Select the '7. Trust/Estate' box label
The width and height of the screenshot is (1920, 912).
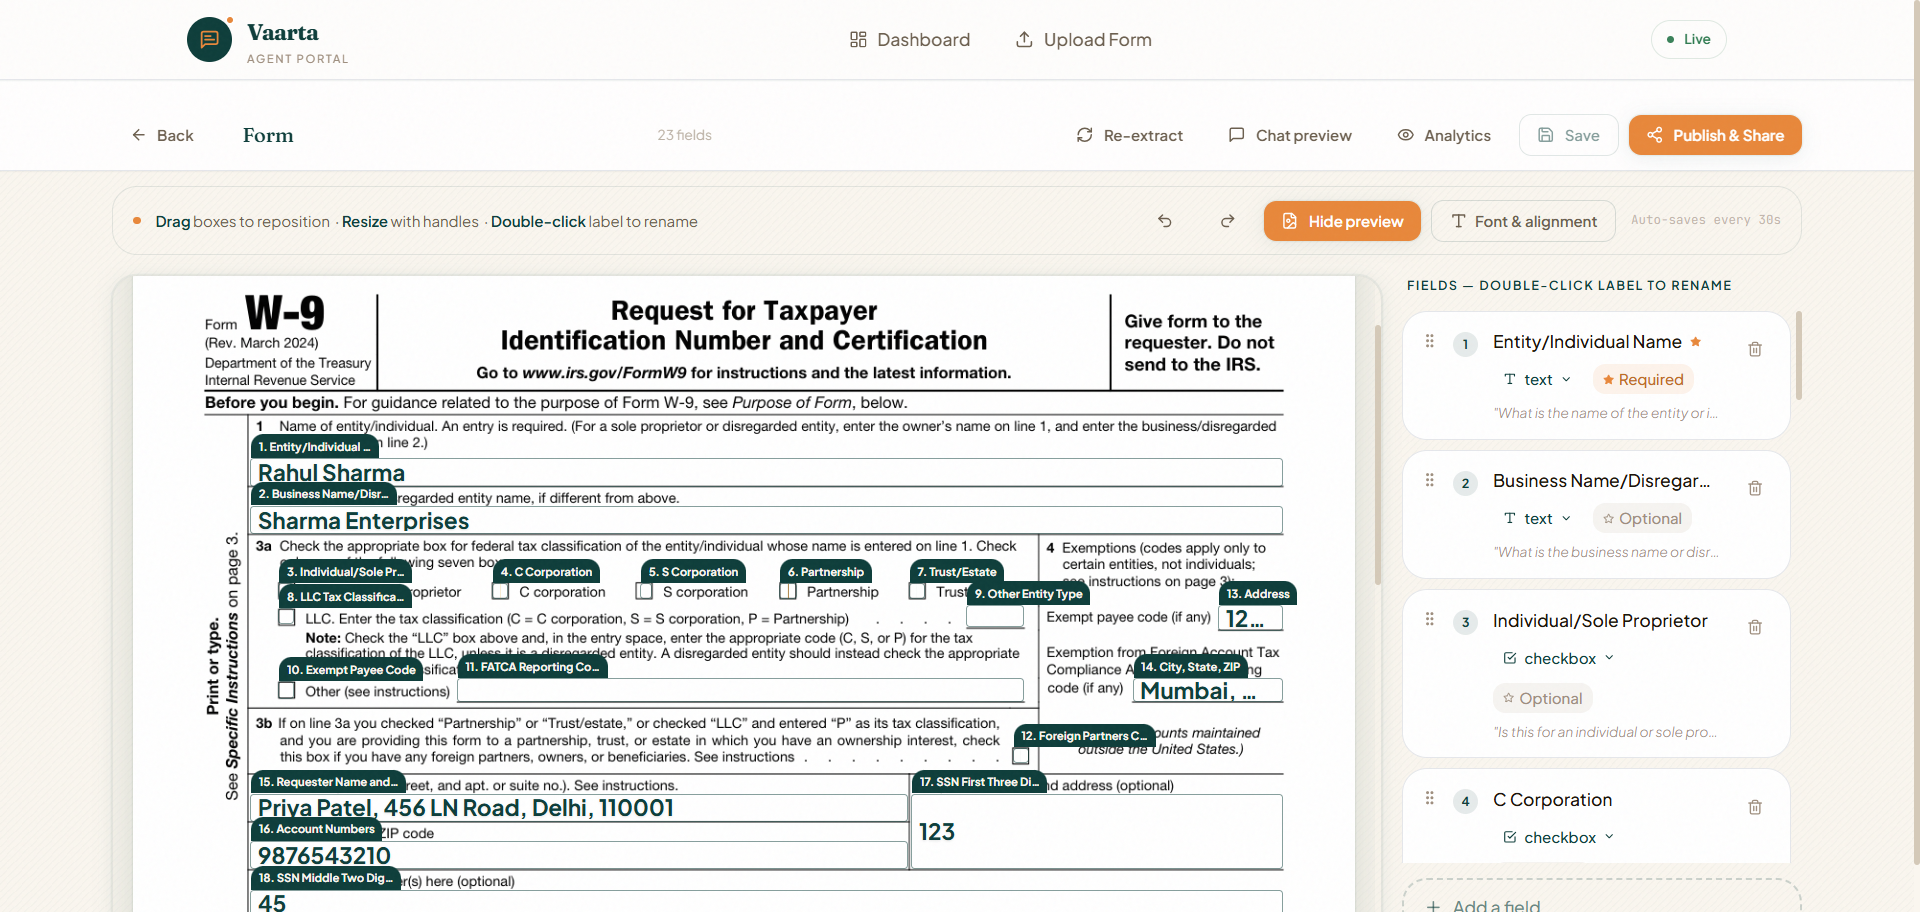click(x=957, y=572)
